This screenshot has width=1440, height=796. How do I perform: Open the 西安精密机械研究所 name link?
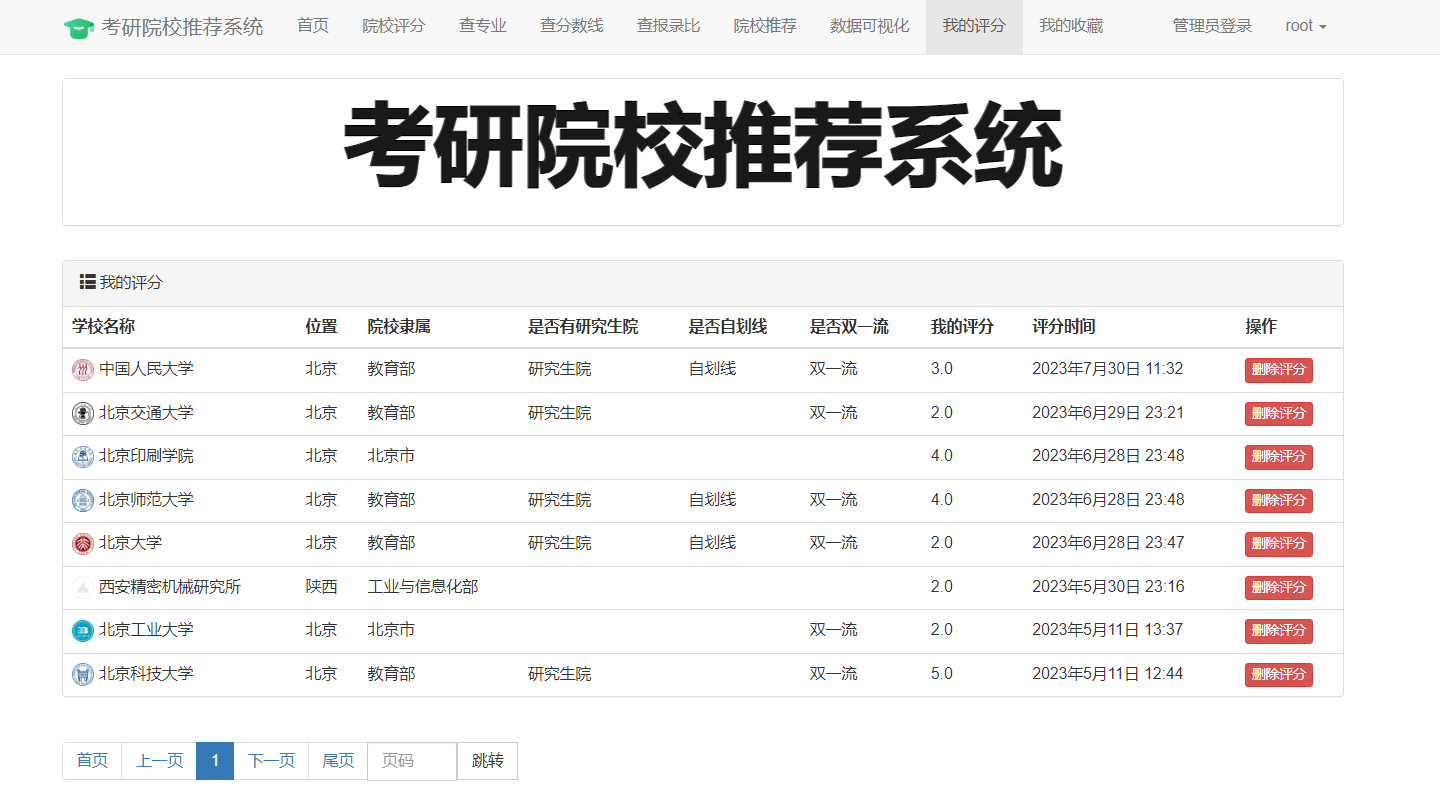tap(170, 586)
